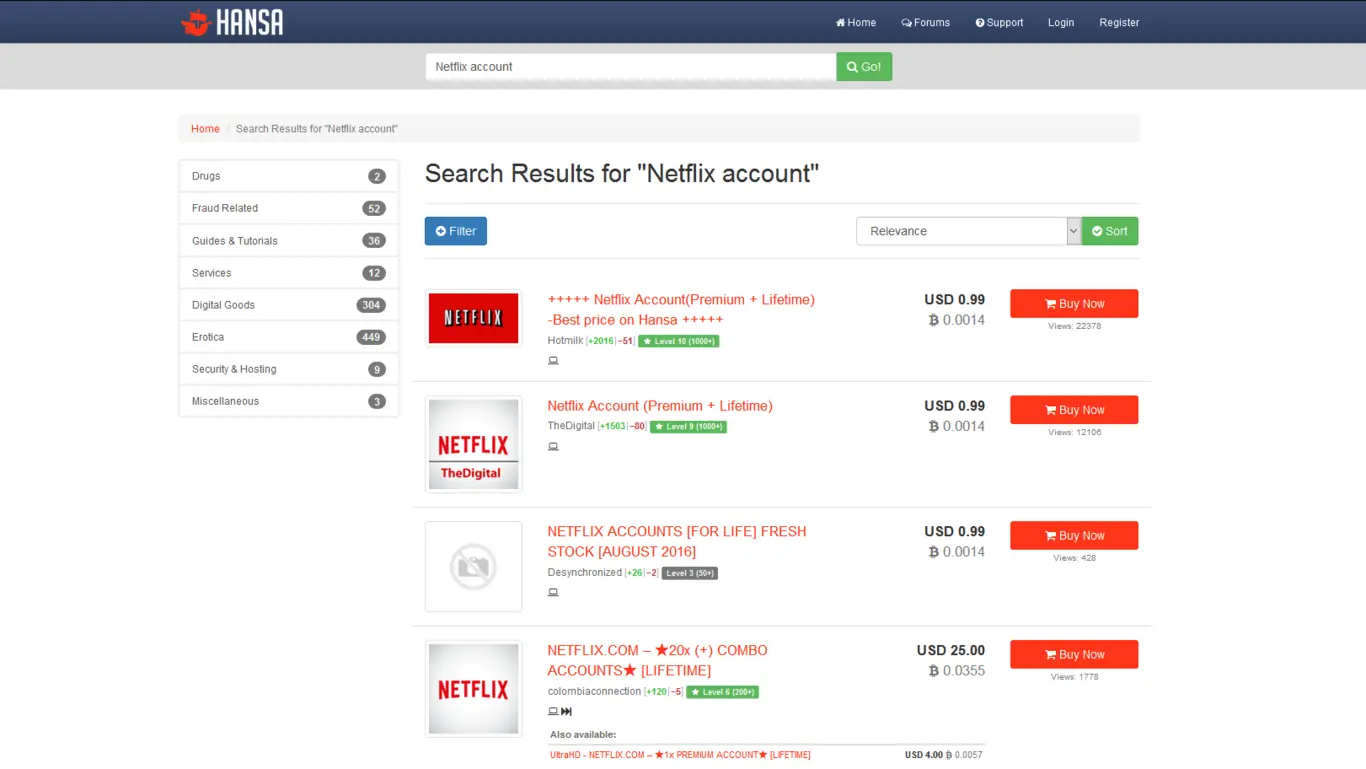
Task: Open "UltraHD - NETFLIX.COM 1x PREMIUM ACCOUNT" link
Action: [680, 755]
